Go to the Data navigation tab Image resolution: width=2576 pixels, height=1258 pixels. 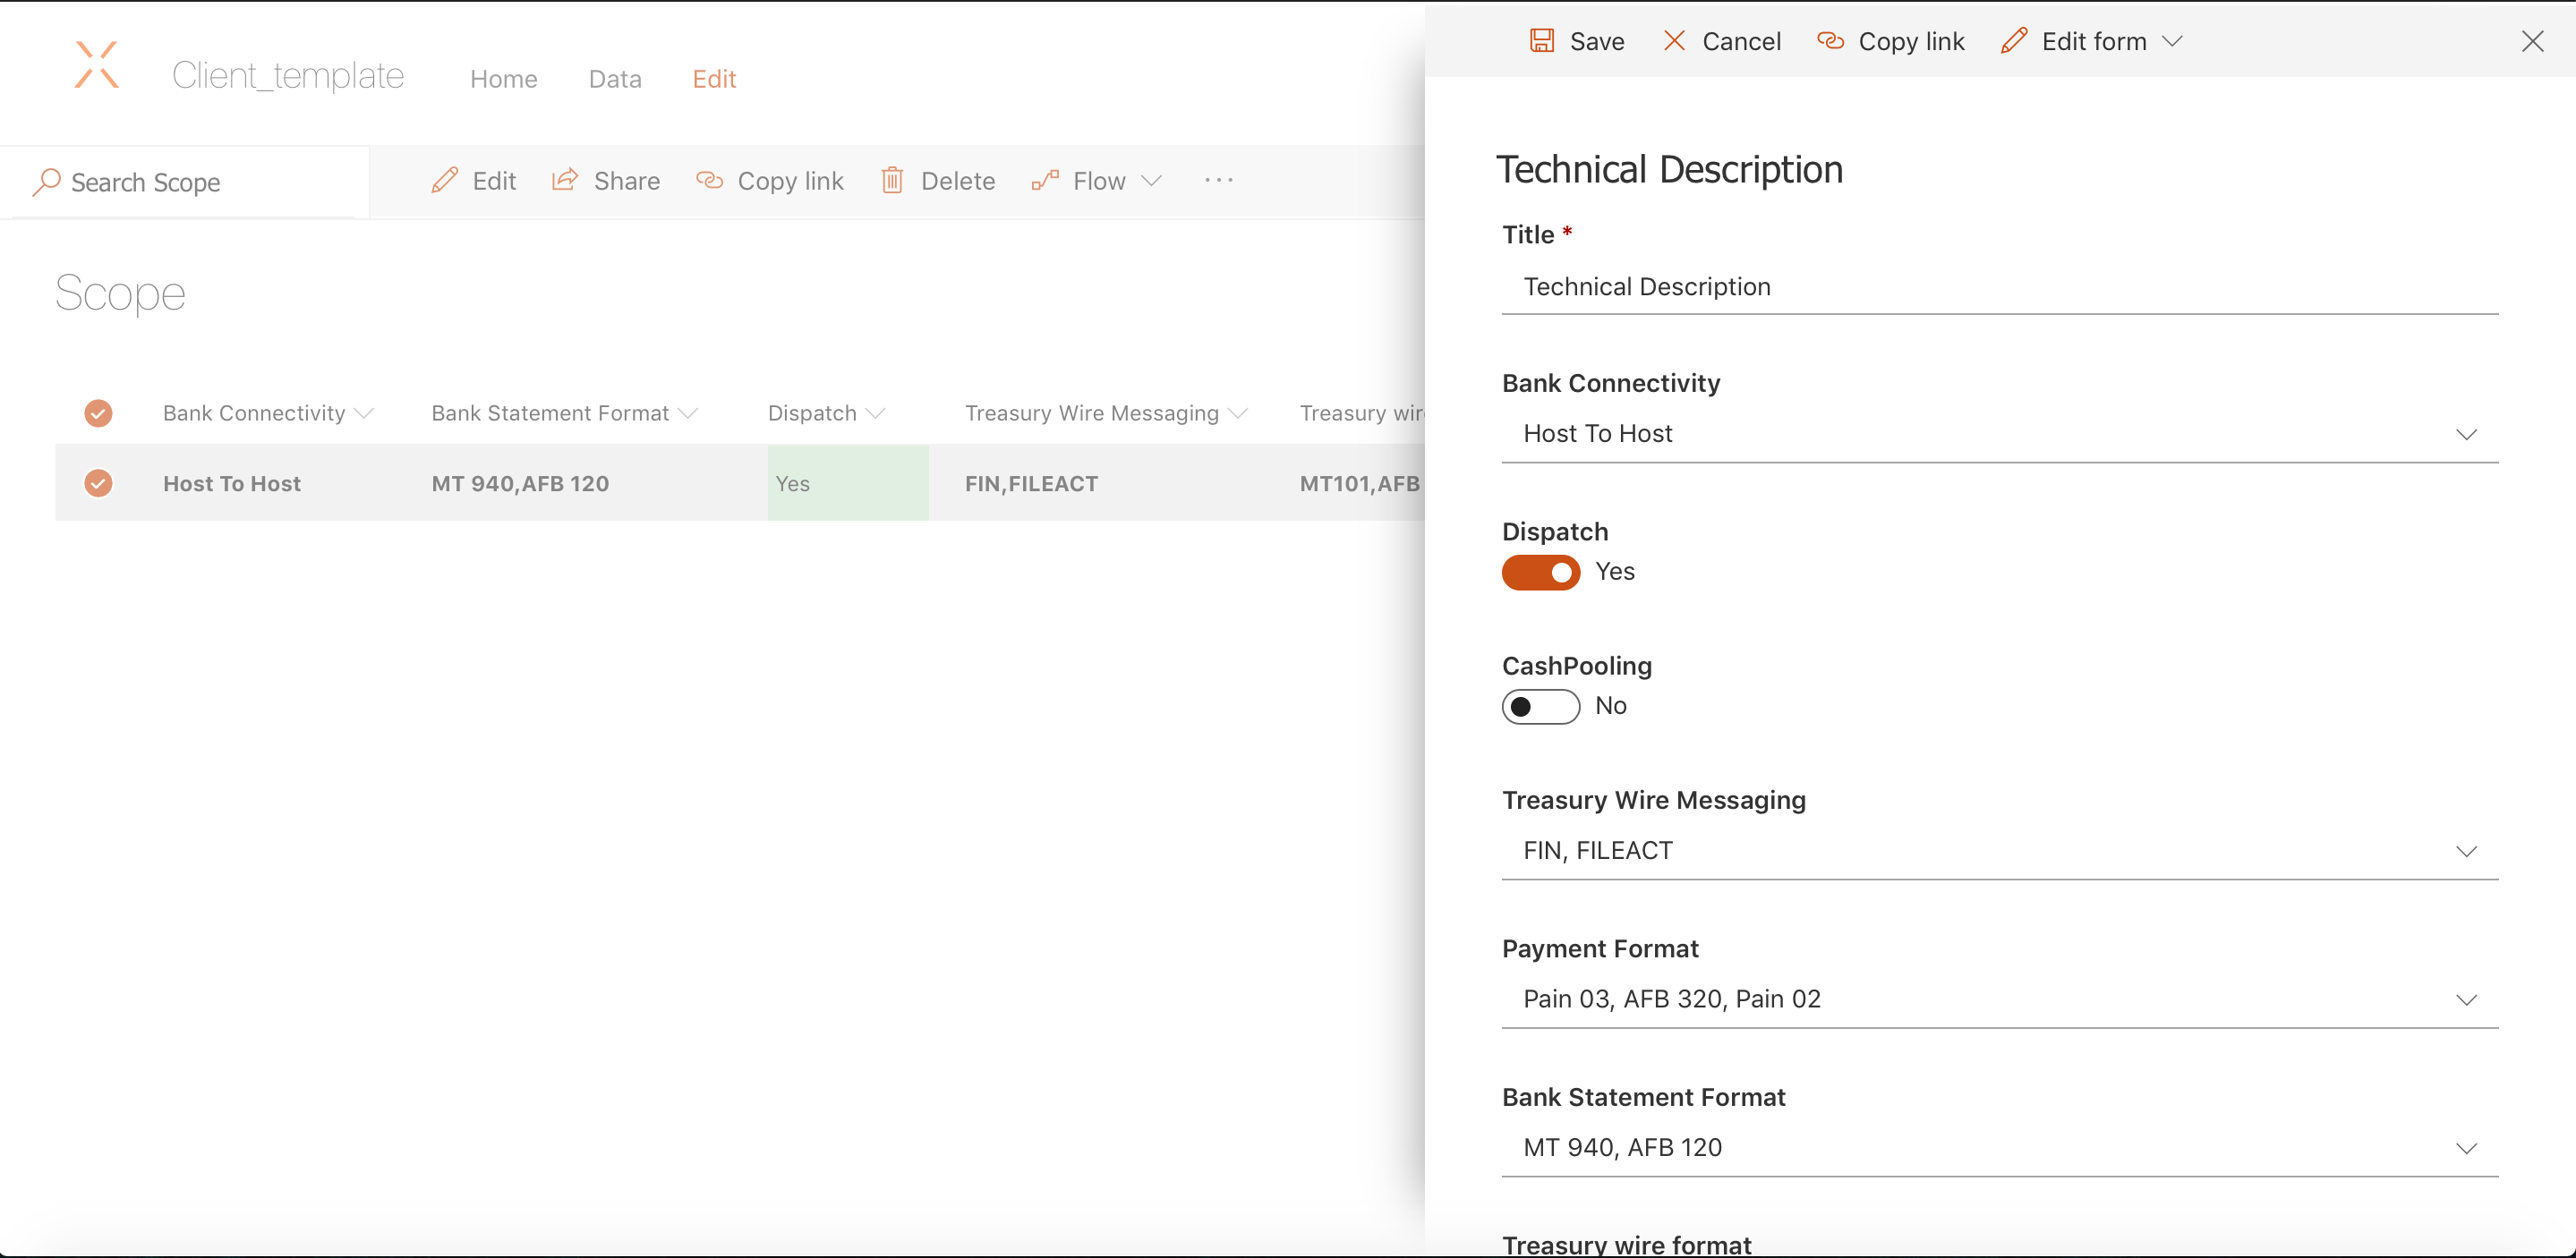point(615,79)
